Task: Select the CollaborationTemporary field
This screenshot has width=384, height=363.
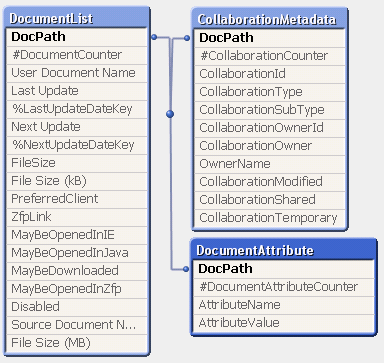Action: [x=270, y=218]
